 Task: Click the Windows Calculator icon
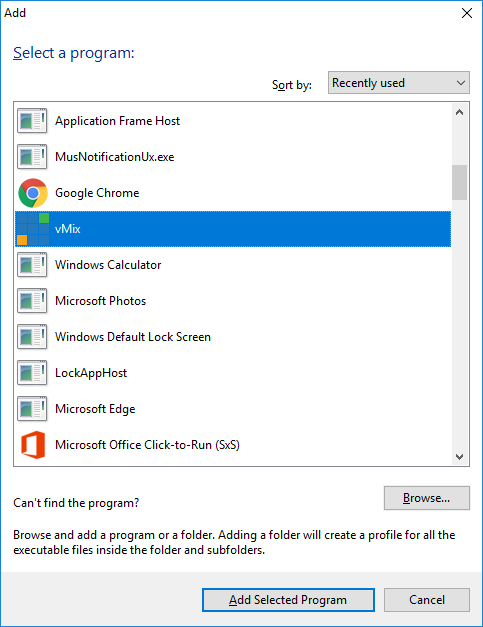[32, 265]
